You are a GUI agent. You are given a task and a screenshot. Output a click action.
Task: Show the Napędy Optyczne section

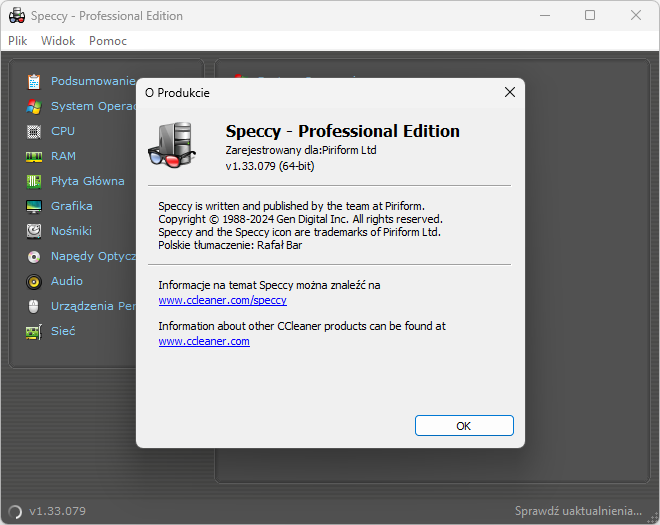[x=93, y=256]
